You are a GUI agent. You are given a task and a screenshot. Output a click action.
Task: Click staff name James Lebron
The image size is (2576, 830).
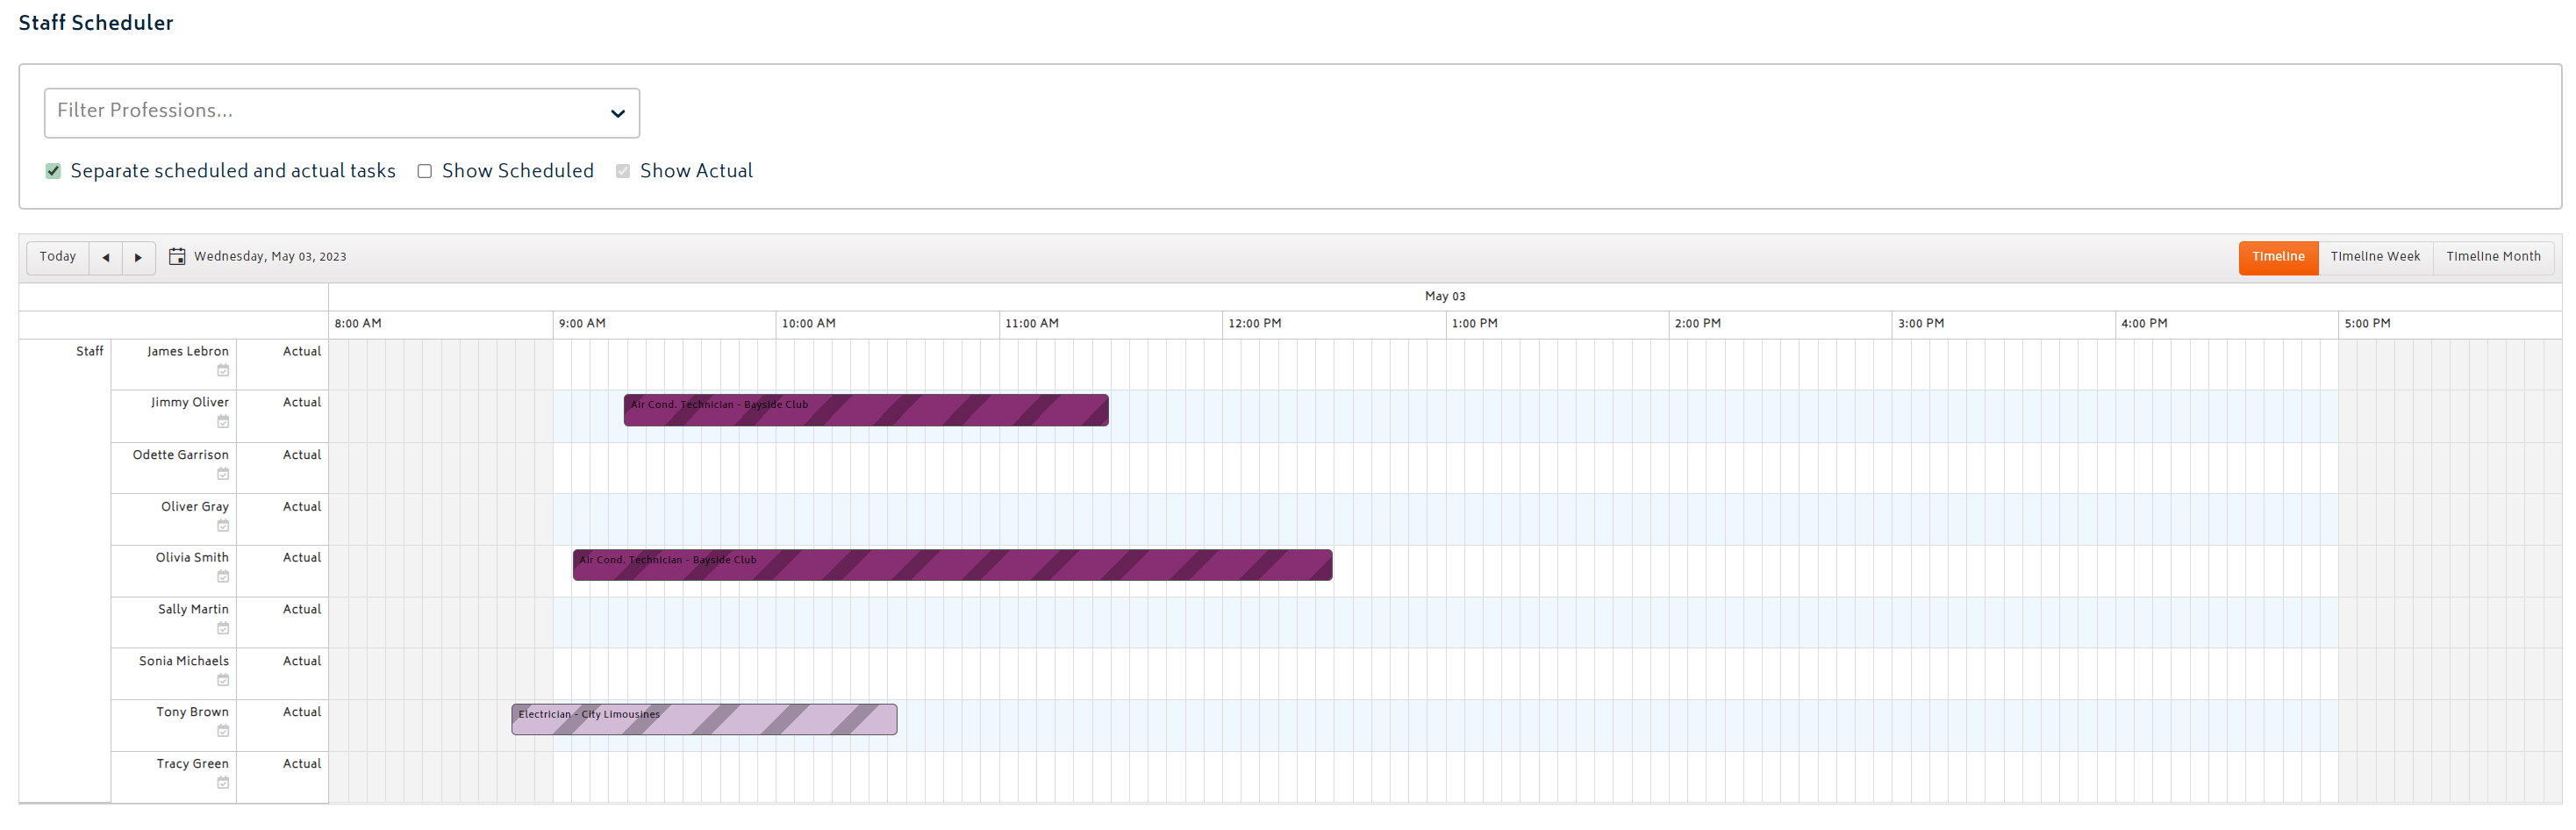[x=188, y=352]
